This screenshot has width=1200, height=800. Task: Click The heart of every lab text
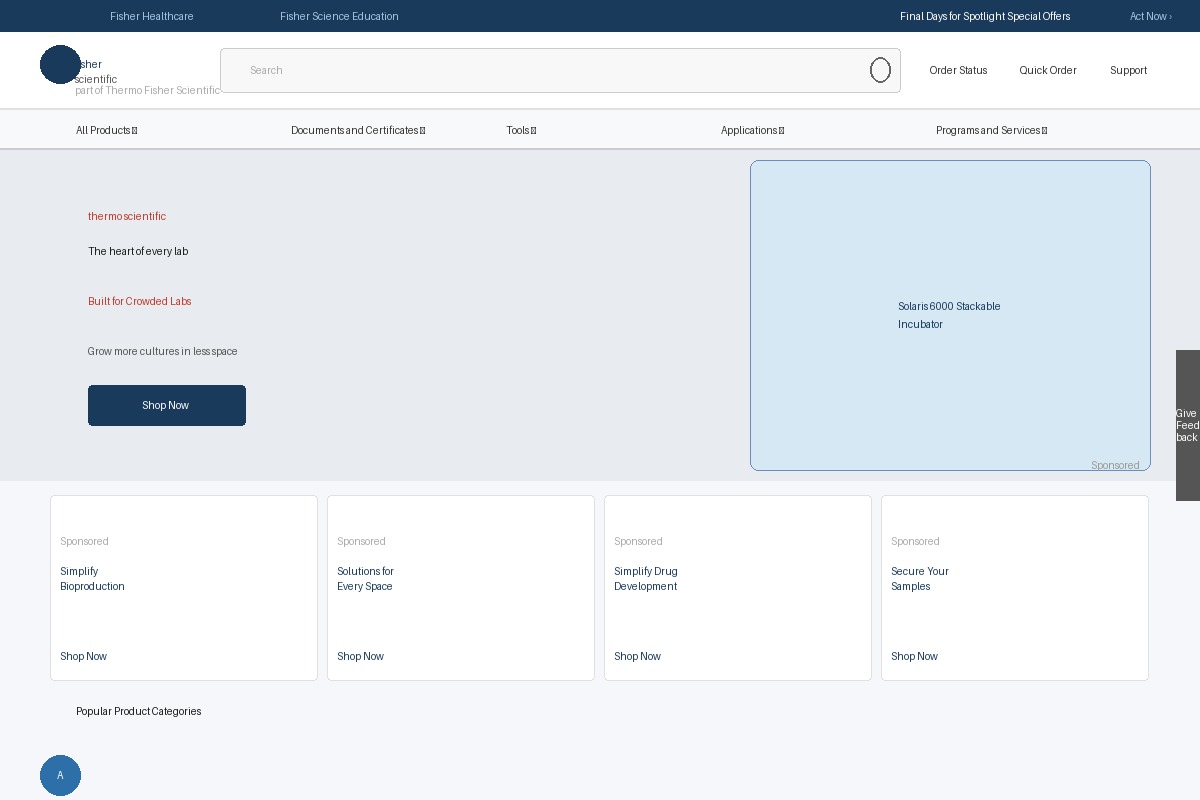click(138, 251)
